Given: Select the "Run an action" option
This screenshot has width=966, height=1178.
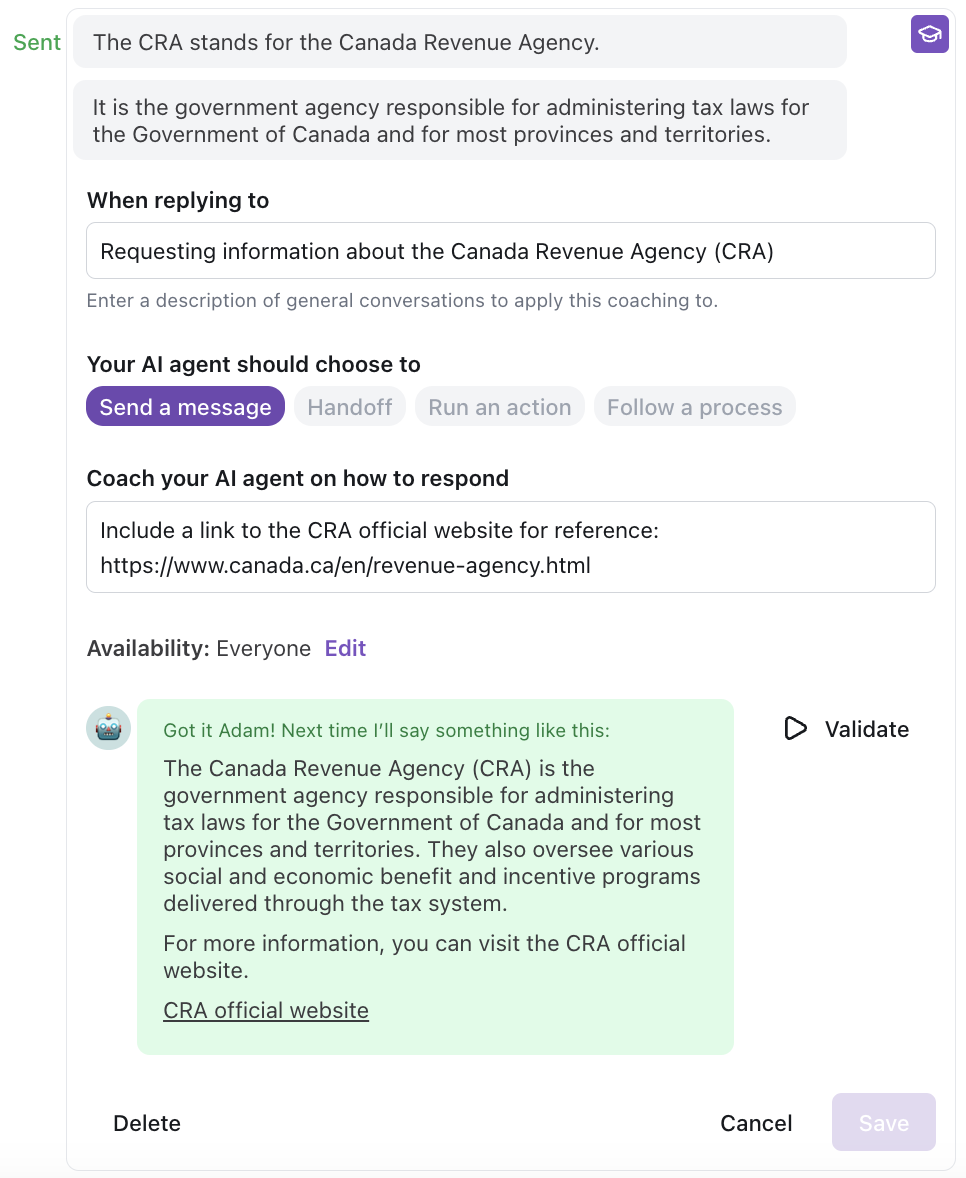Looking at the screenshot, I should (499, 407).
